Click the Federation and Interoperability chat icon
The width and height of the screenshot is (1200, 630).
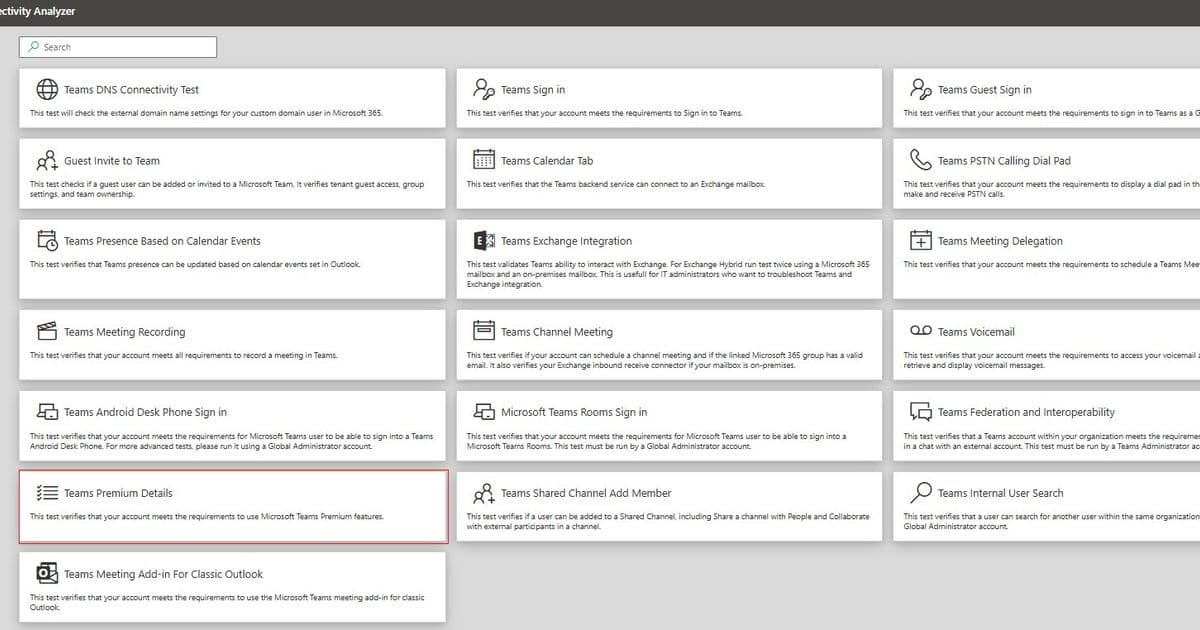click(x=920, y=412)
